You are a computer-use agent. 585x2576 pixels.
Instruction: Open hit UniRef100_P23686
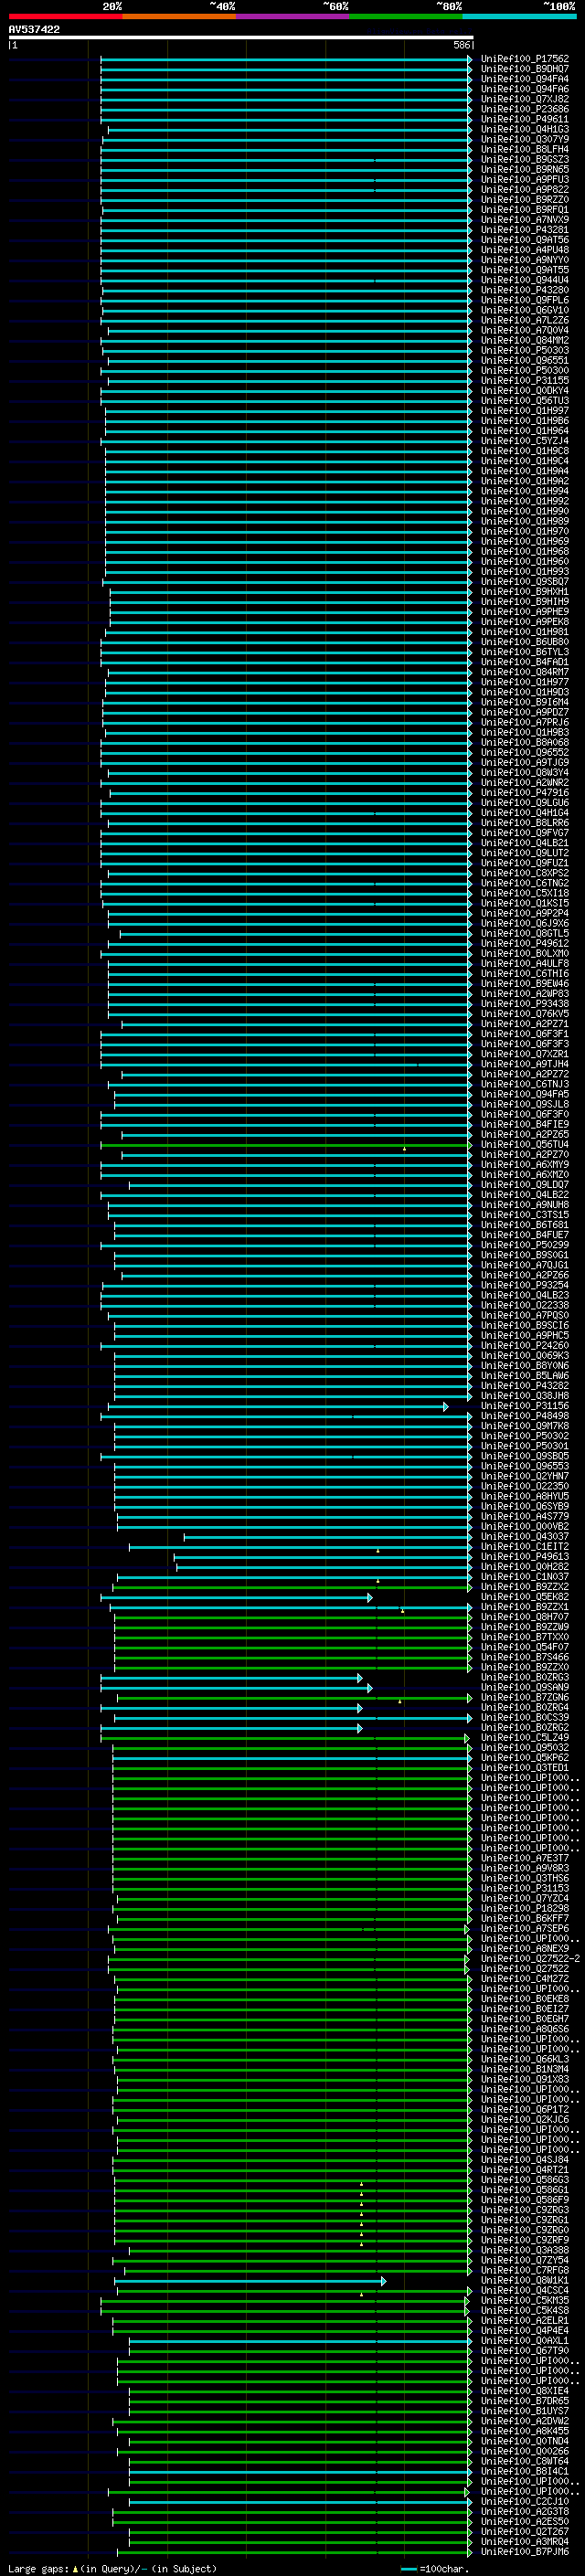tap(524, 109)
